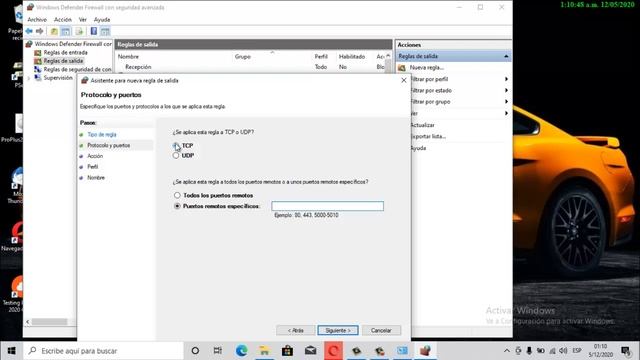Select the UDP radio button
The height and width of the screenshot is (360, 640).
[176, 156]
